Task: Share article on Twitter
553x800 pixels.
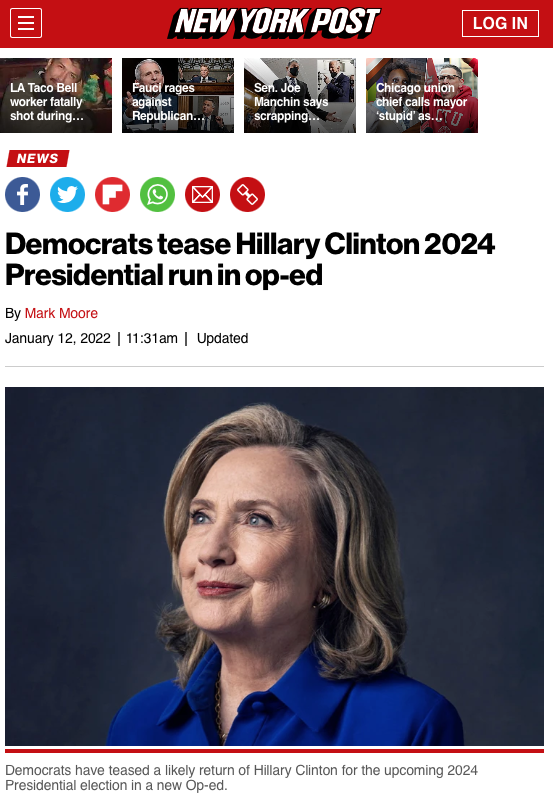Action: pos(67,194)
